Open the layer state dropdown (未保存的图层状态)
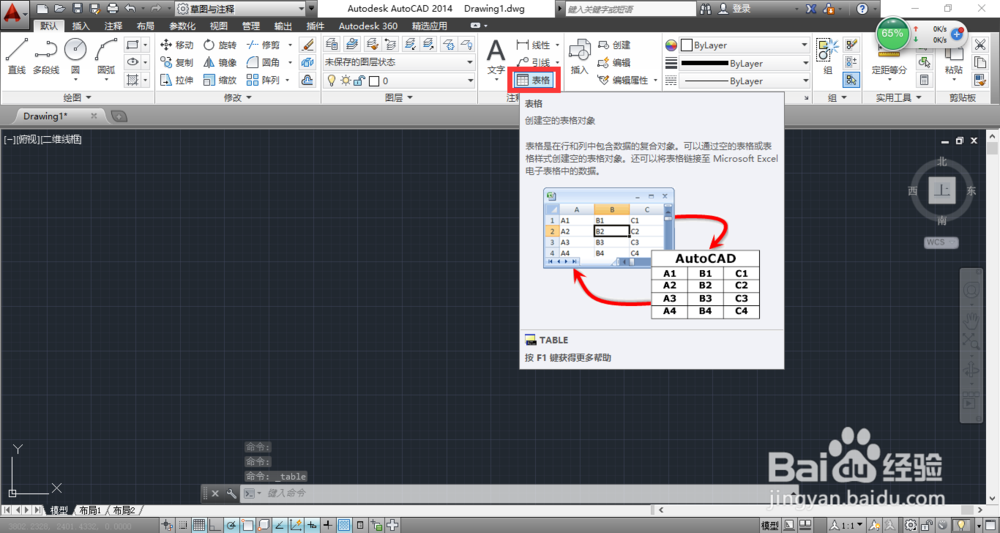Viewport: 1000px width, 533px height. (x=399, y=62)
